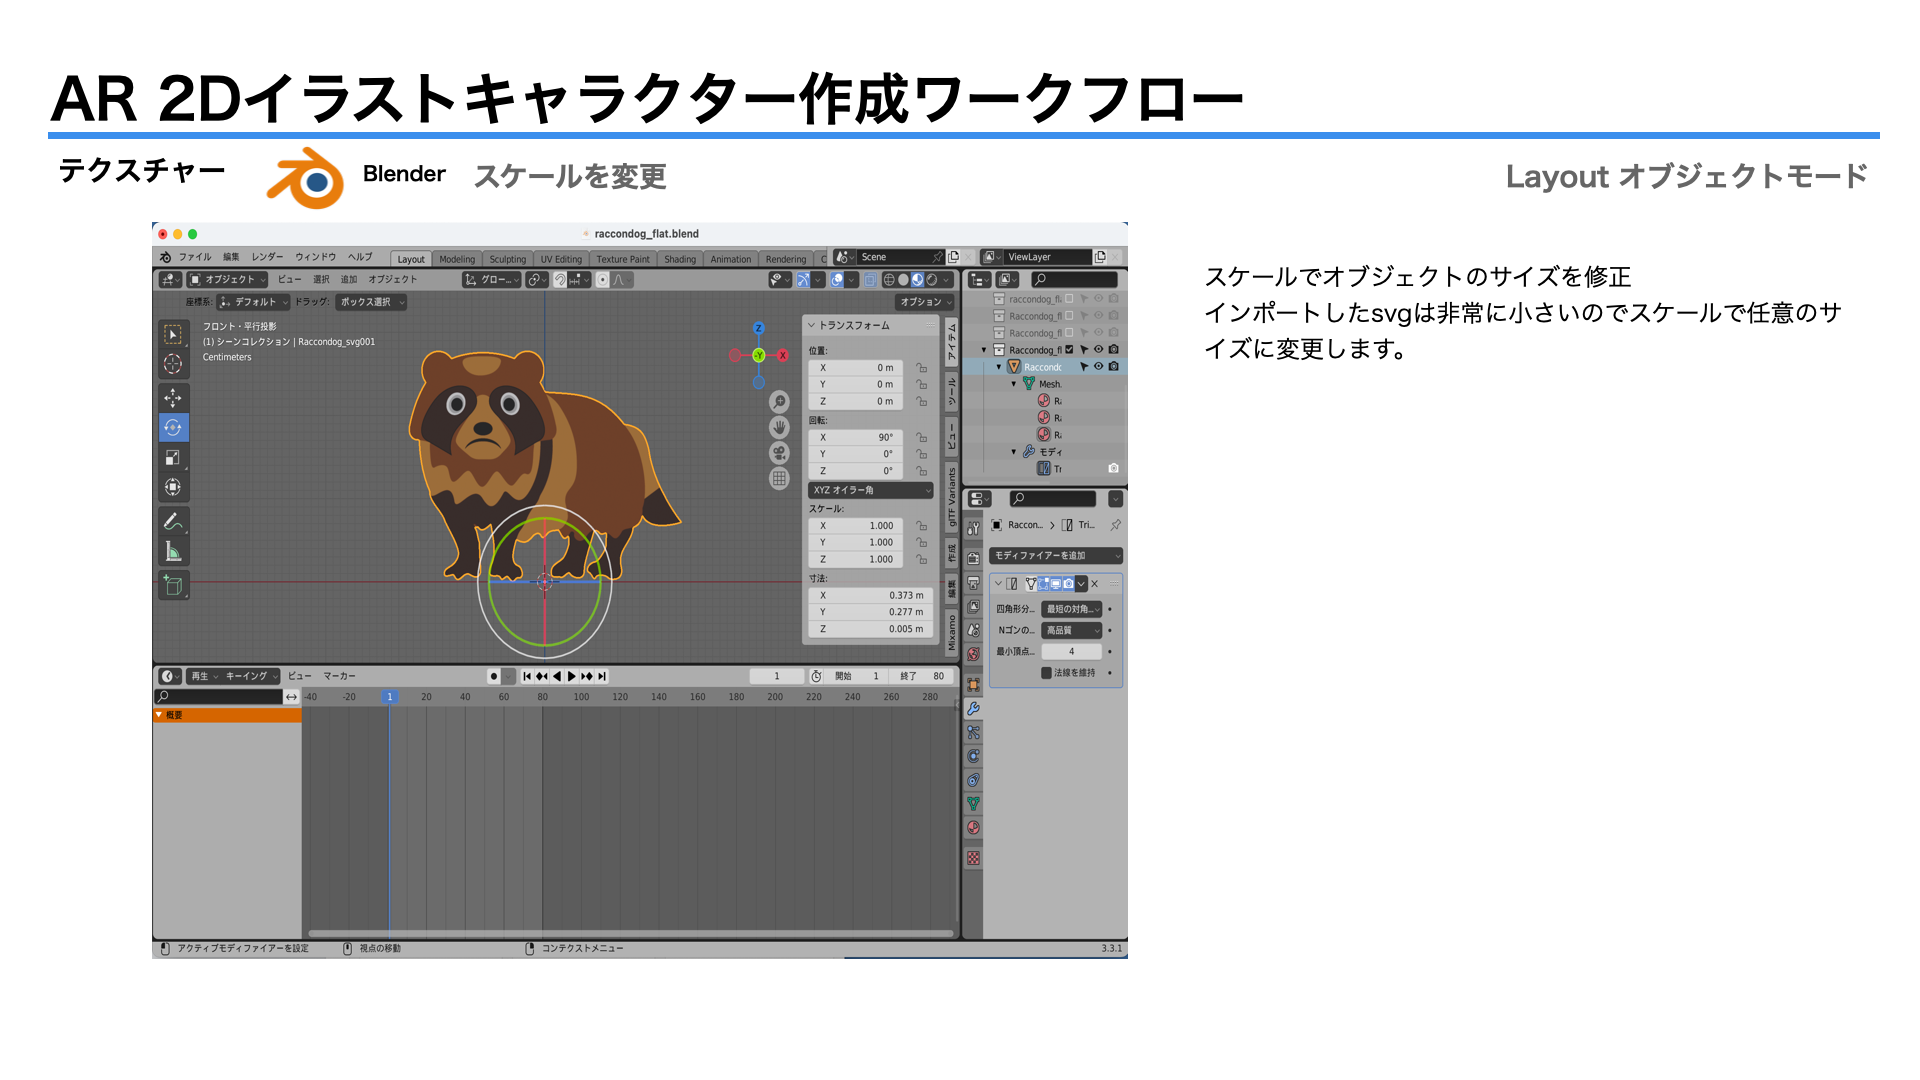This screenshot has width=1920, height=1080.
Task: Switch to the Modeling workspace tab
Action: [457, 259]
